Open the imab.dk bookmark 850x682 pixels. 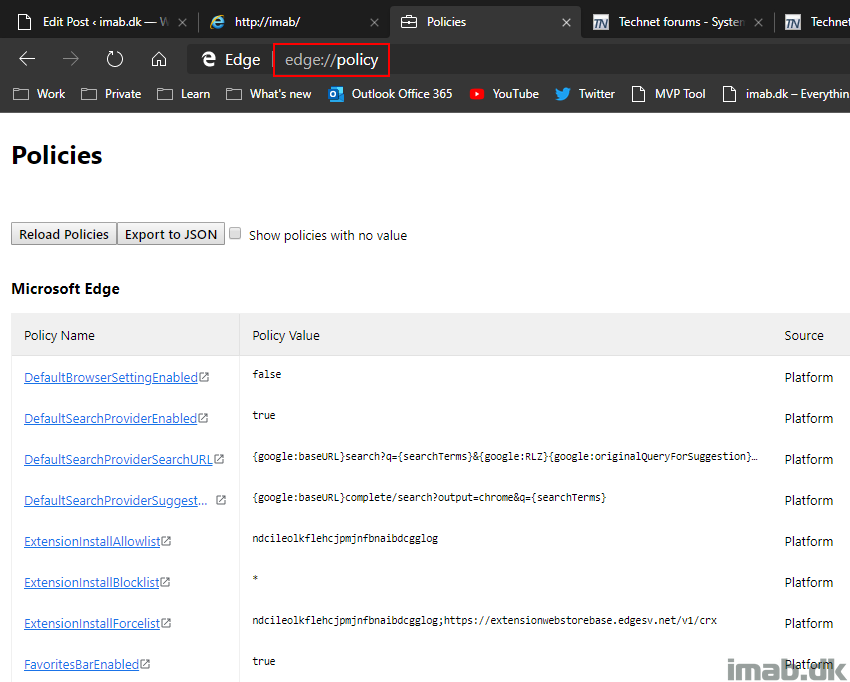coord(786,94)
